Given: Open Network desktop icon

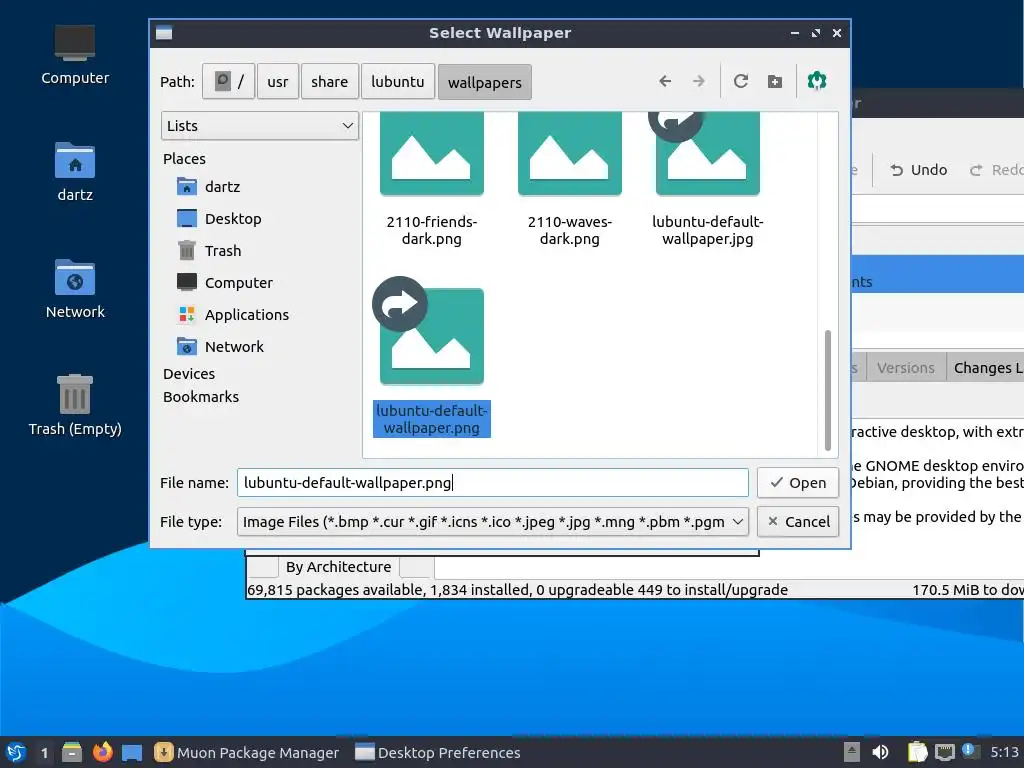Looking at the screenshot, I should coord(74,289).
